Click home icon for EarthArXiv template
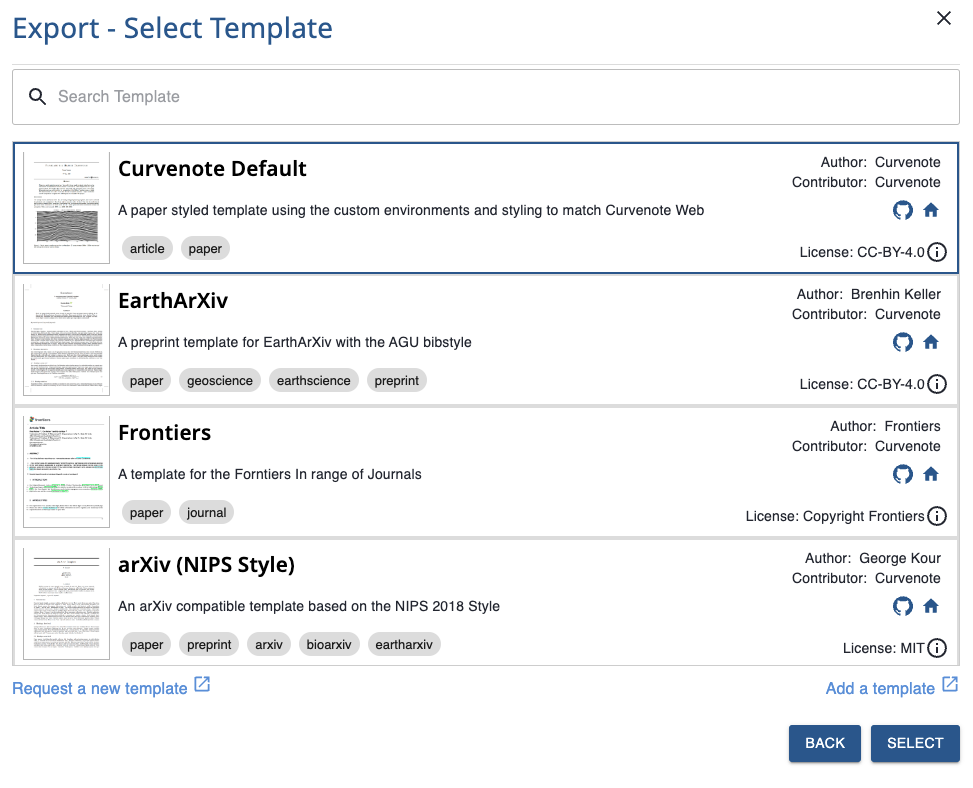Image resolution: width=973 pixels, height=788 pixels. click(x=931, y=342)
